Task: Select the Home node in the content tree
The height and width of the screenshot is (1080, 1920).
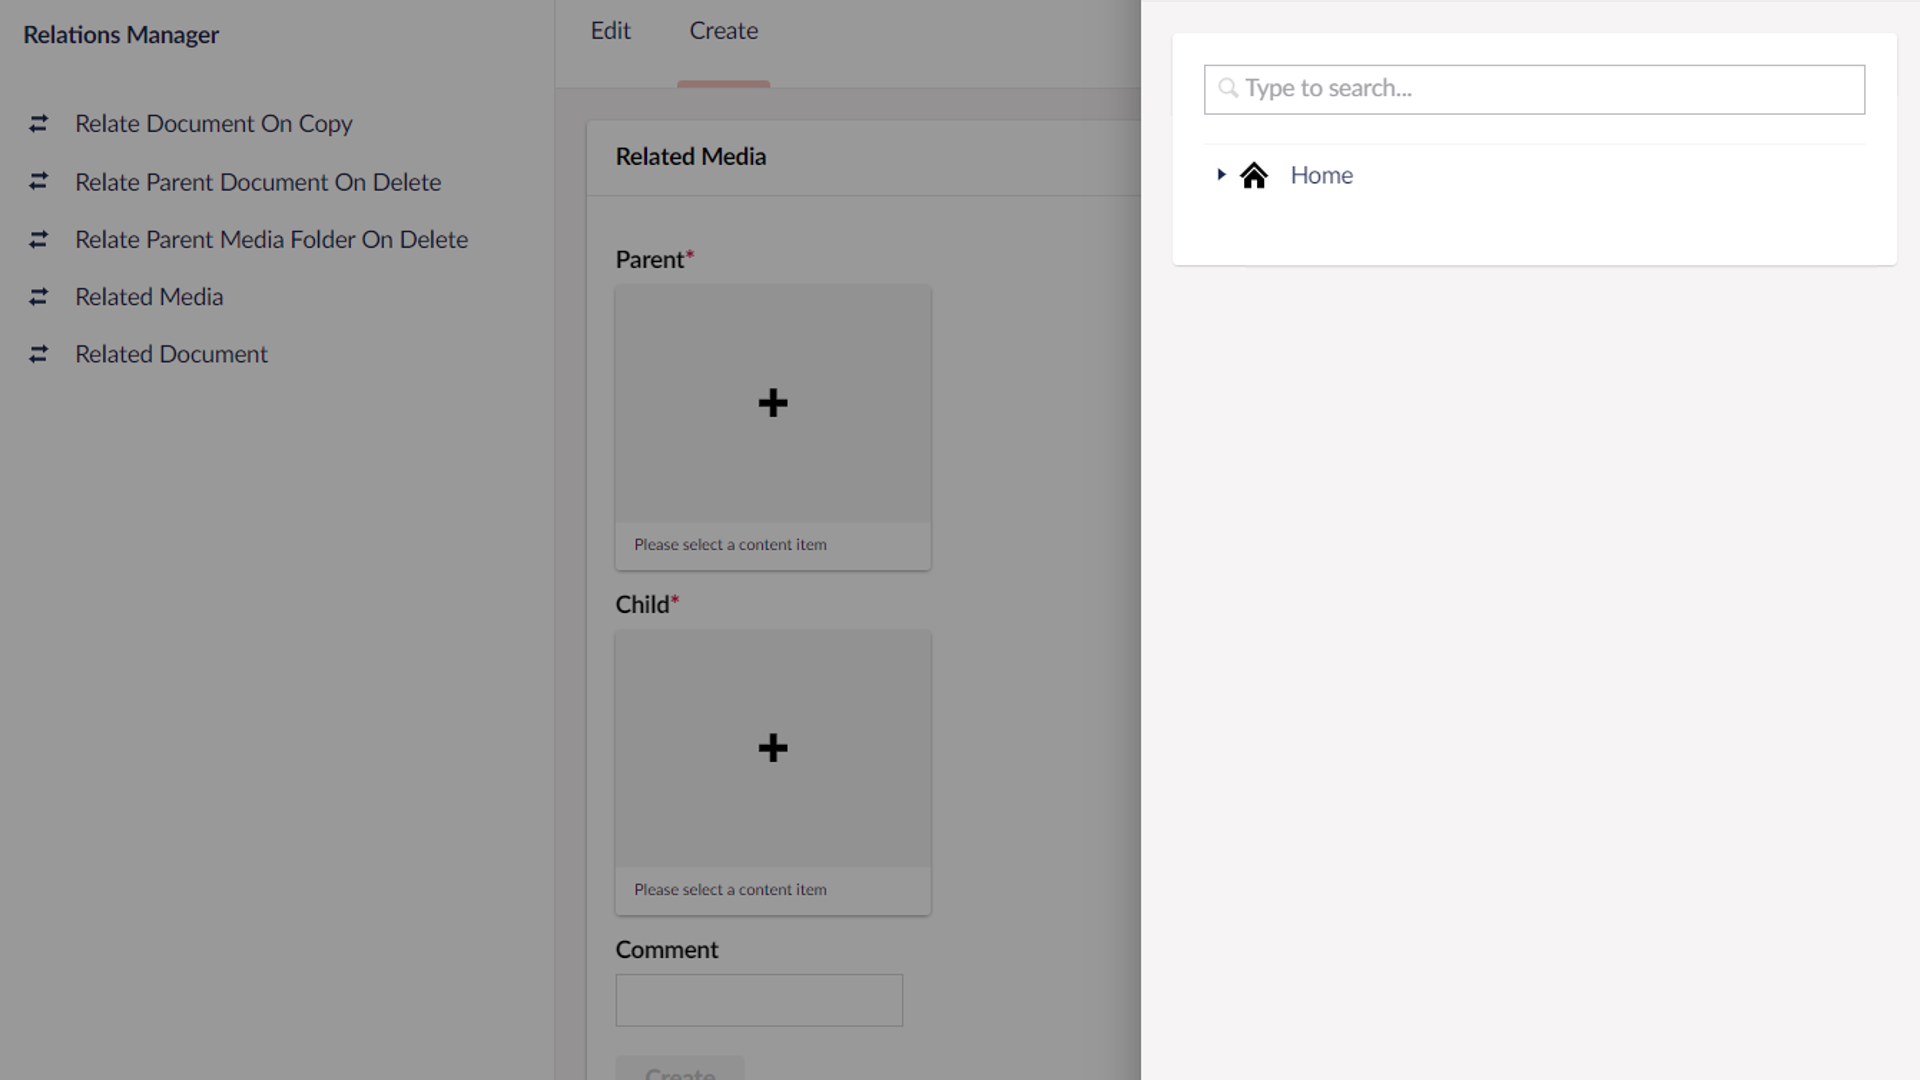Action: (x=1321, y=174)
